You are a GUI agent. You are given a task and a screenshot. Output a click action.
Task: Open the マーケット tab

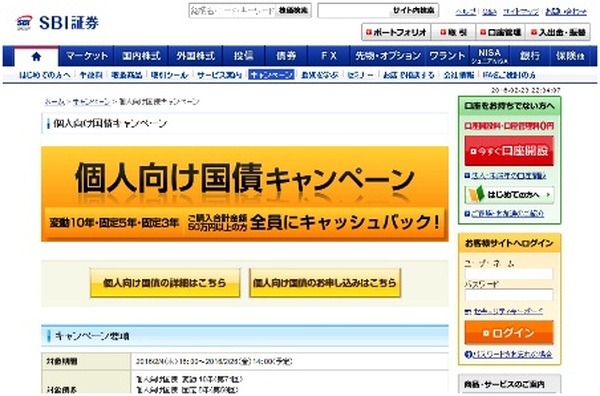[x=87, y=56]
